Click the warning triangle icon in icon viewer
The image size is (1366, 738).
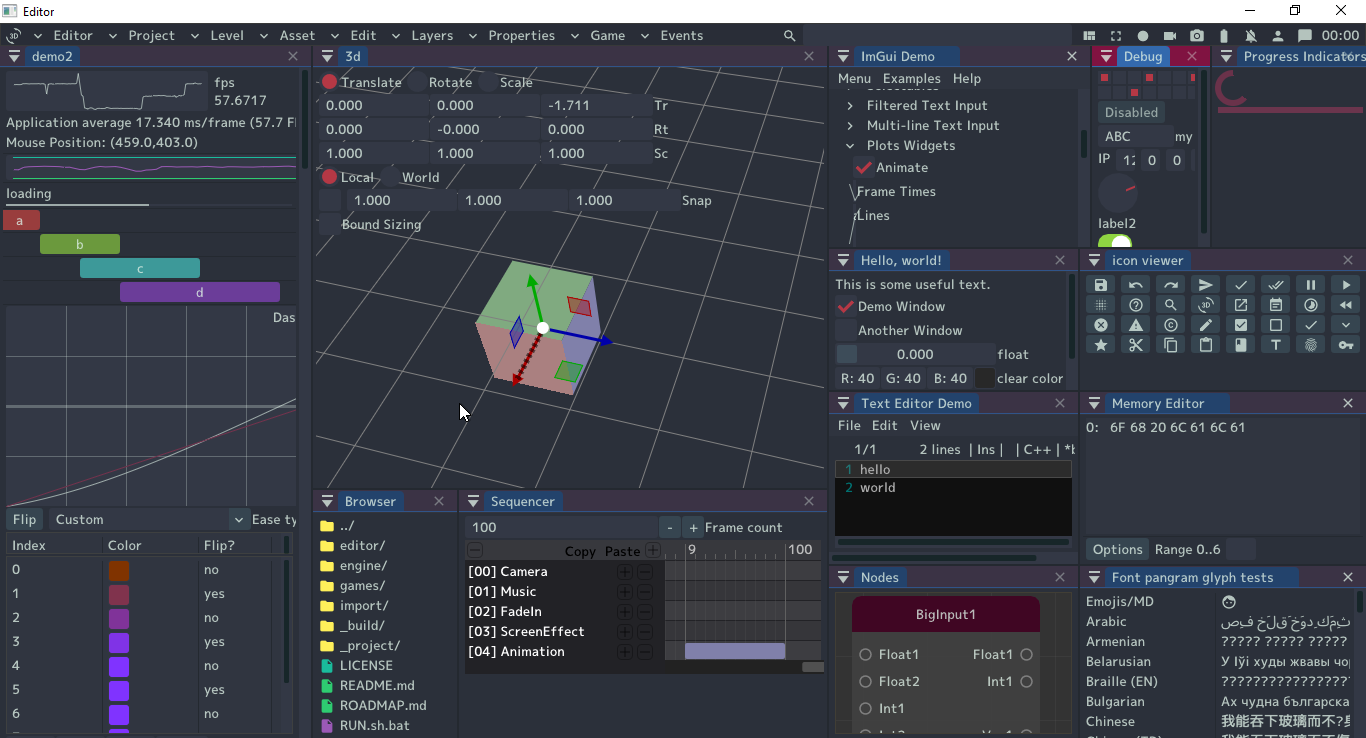pos(1136,325)
